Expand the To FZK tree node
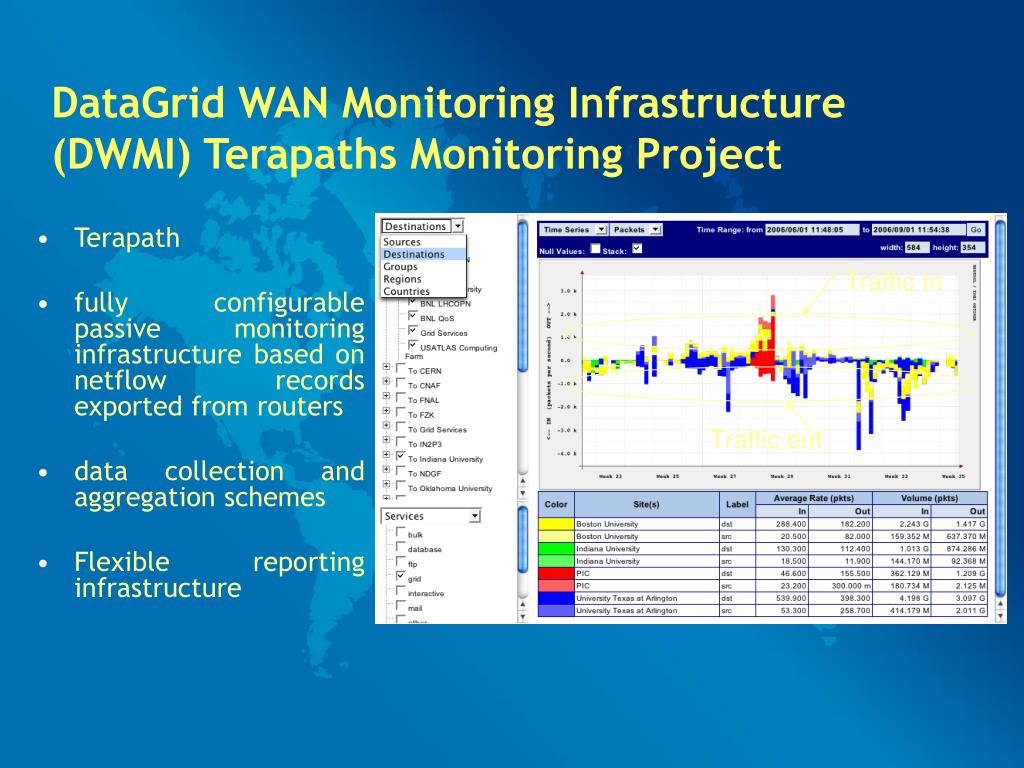1024x768 pixels. coord(386,411)
